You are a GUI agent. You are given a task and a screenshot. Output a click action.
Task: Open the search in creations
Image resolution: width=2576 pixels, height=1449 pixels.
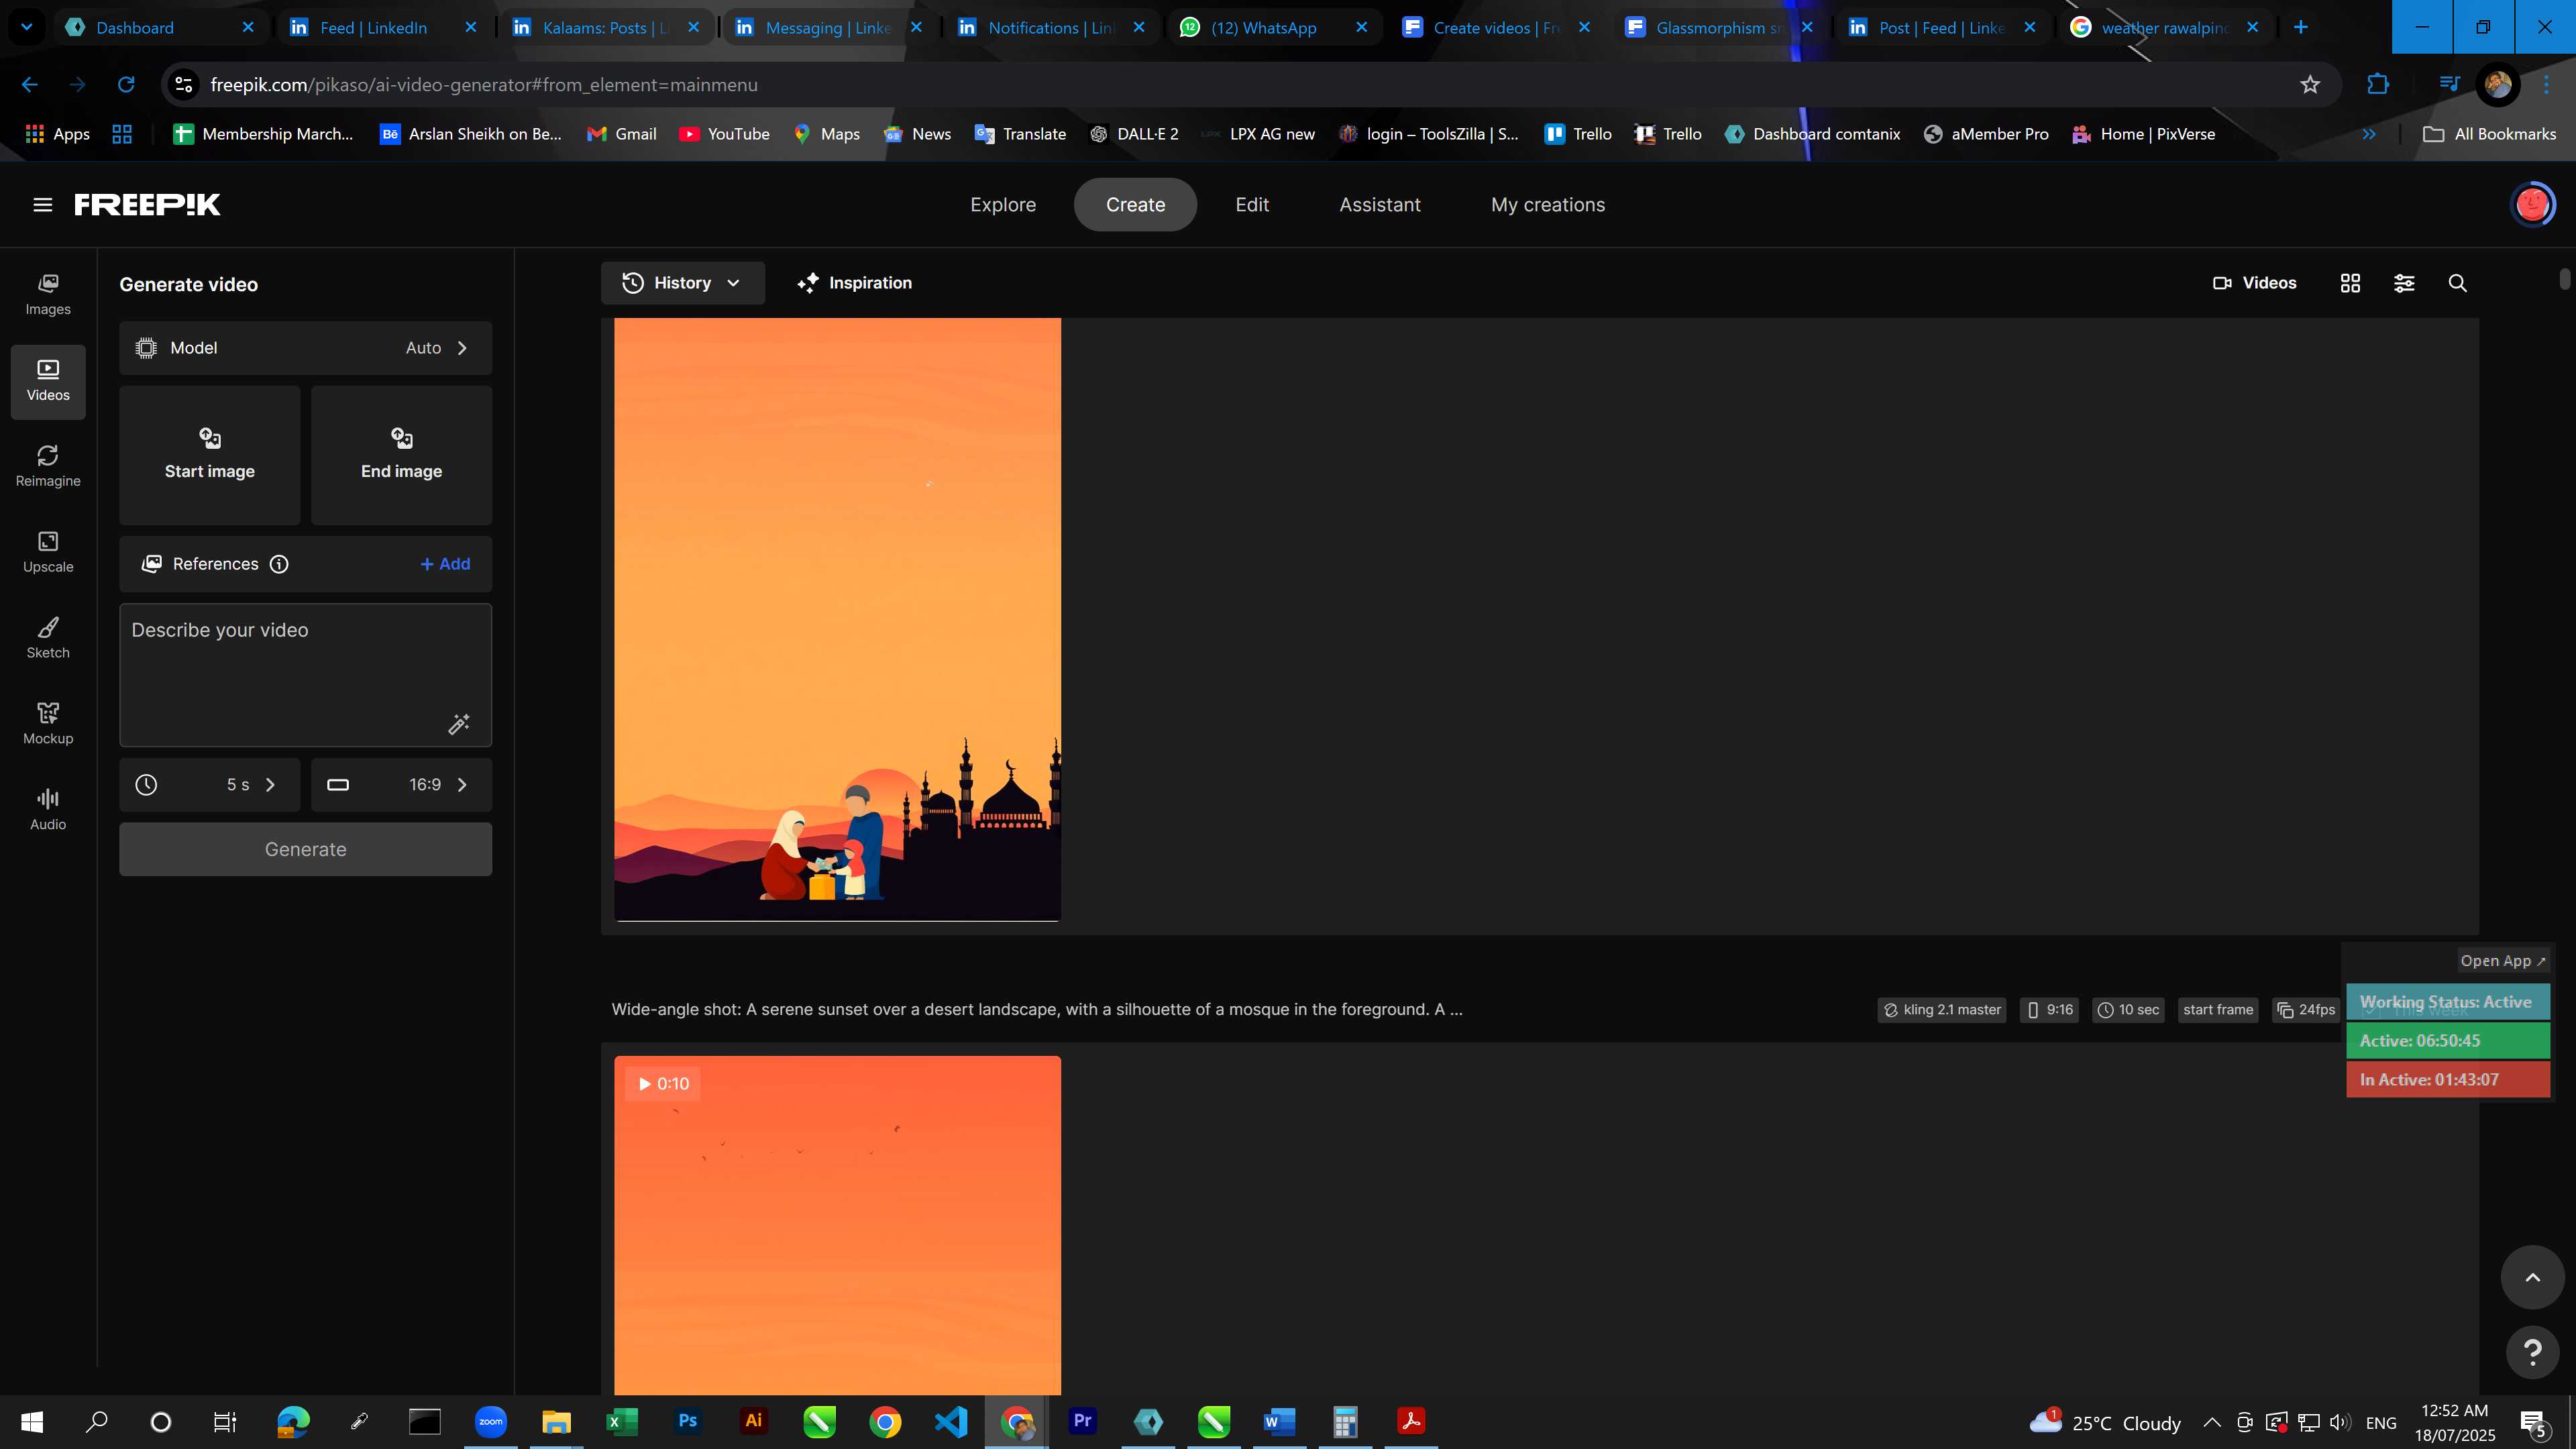(x=2457, y=283)
